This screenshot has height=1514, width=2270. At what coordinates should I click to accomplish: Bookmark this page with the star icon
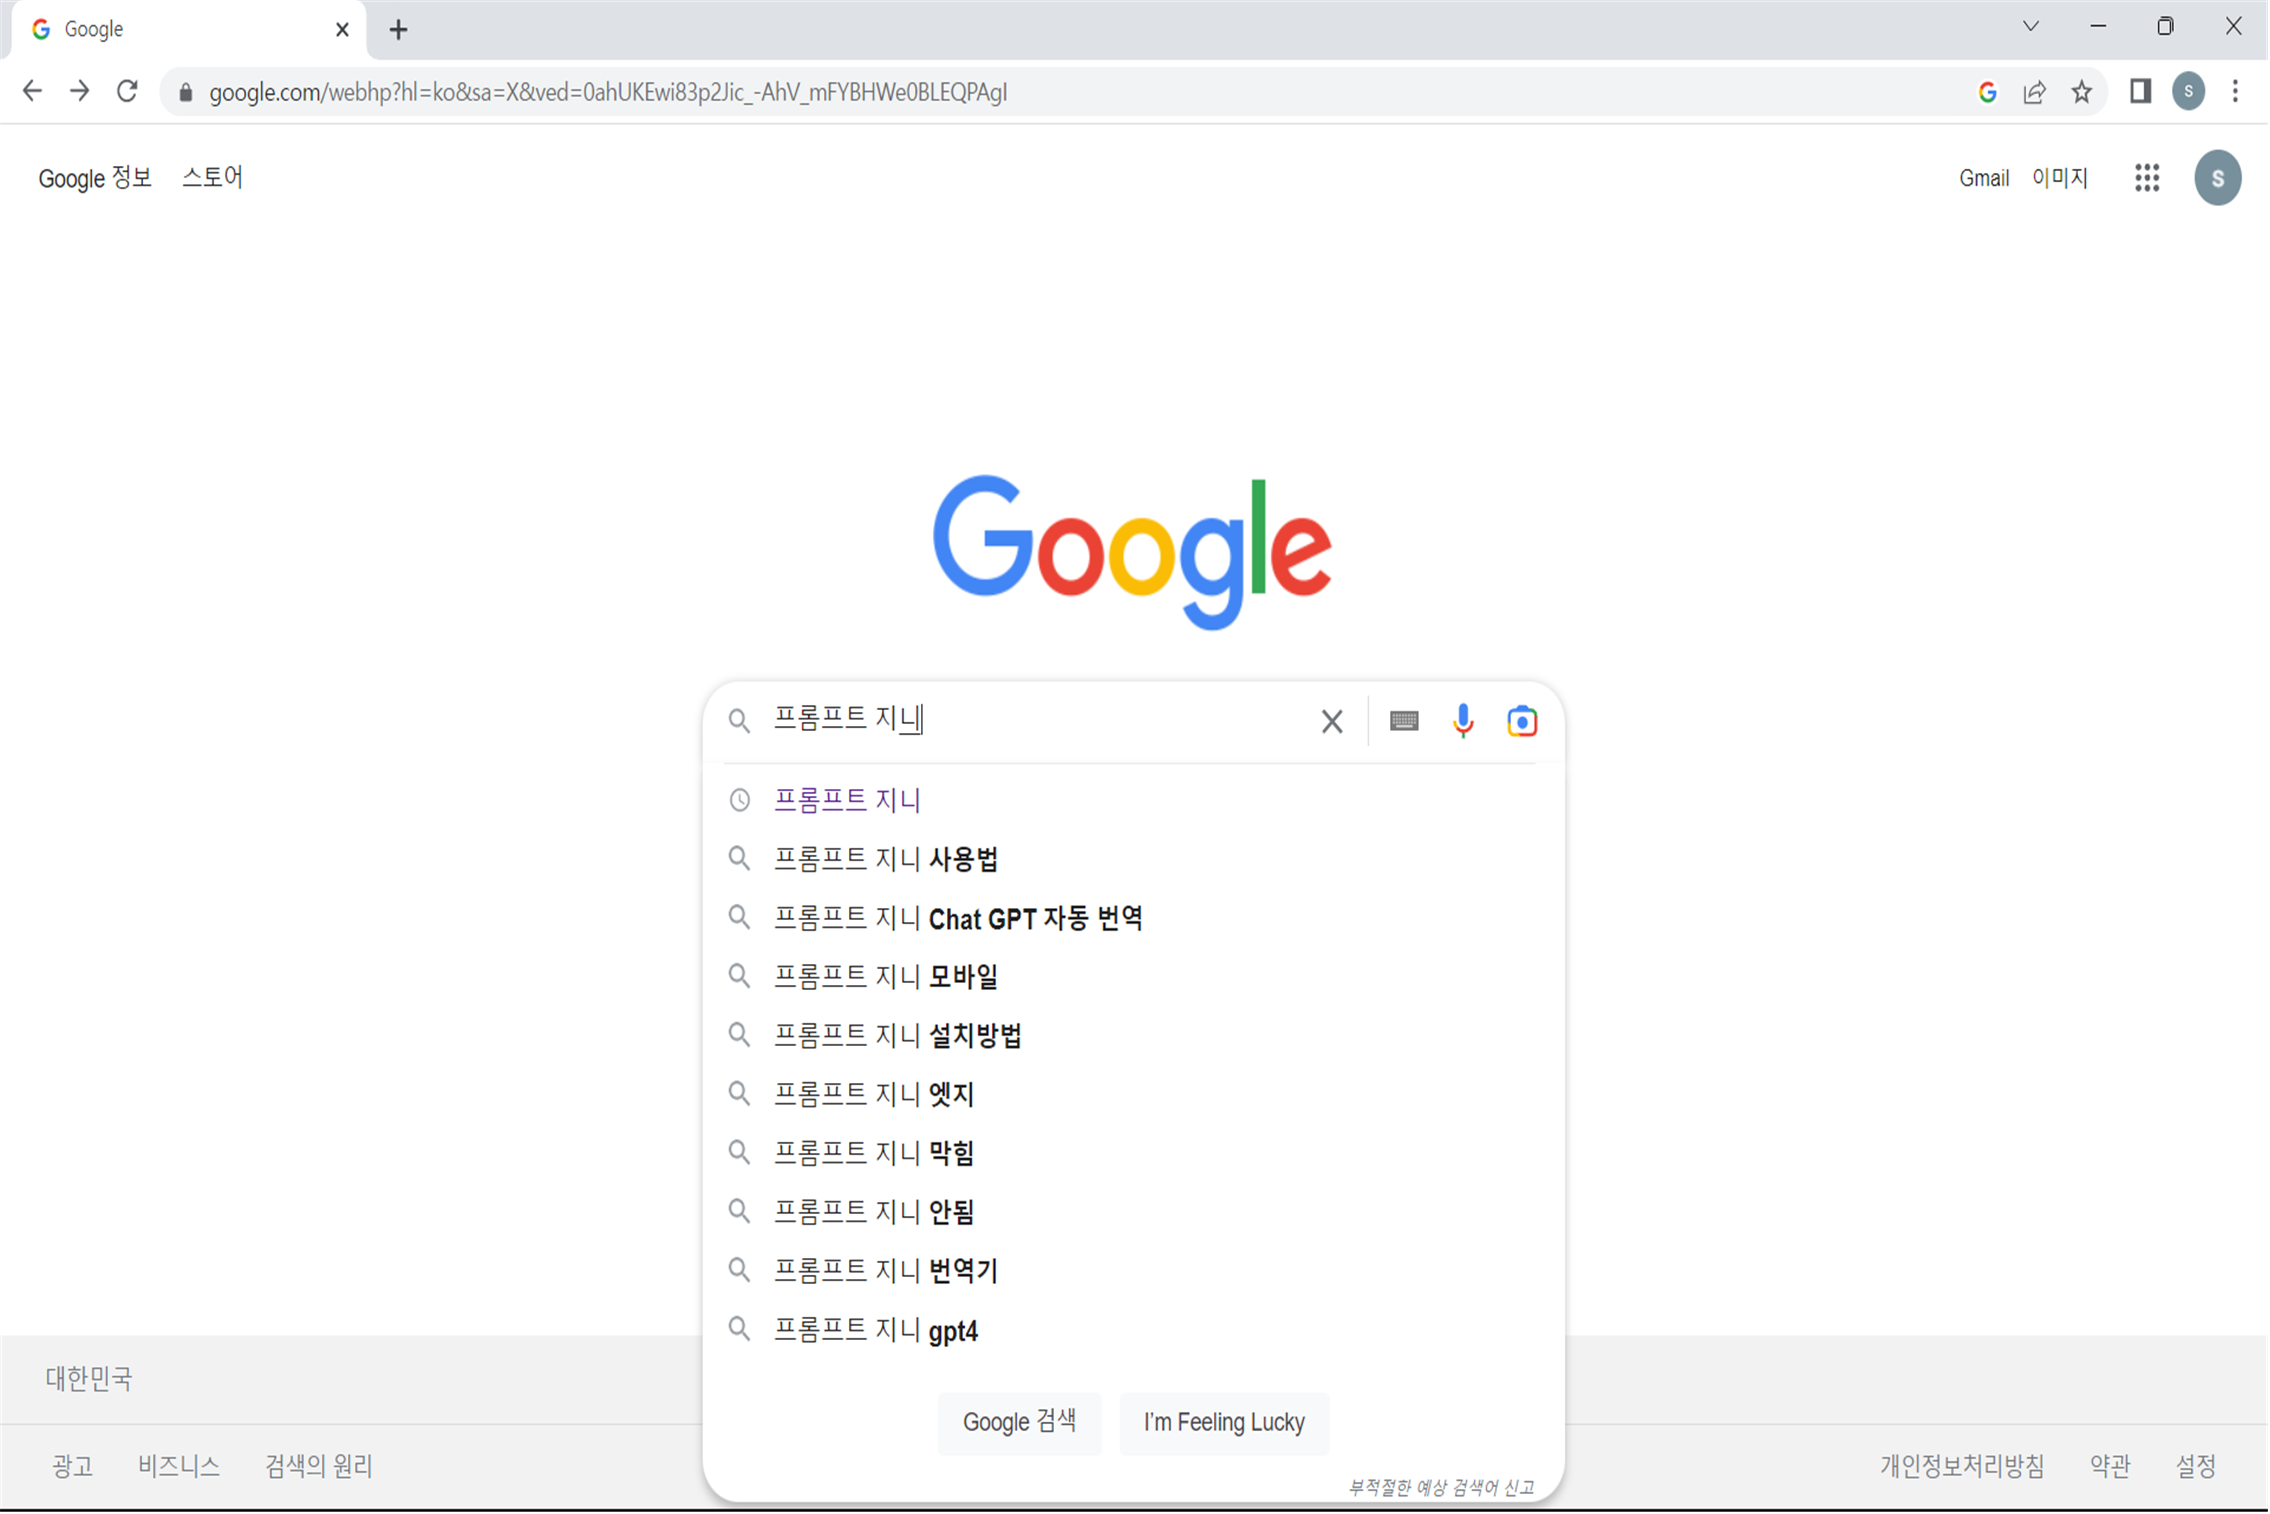[2081, 92]
